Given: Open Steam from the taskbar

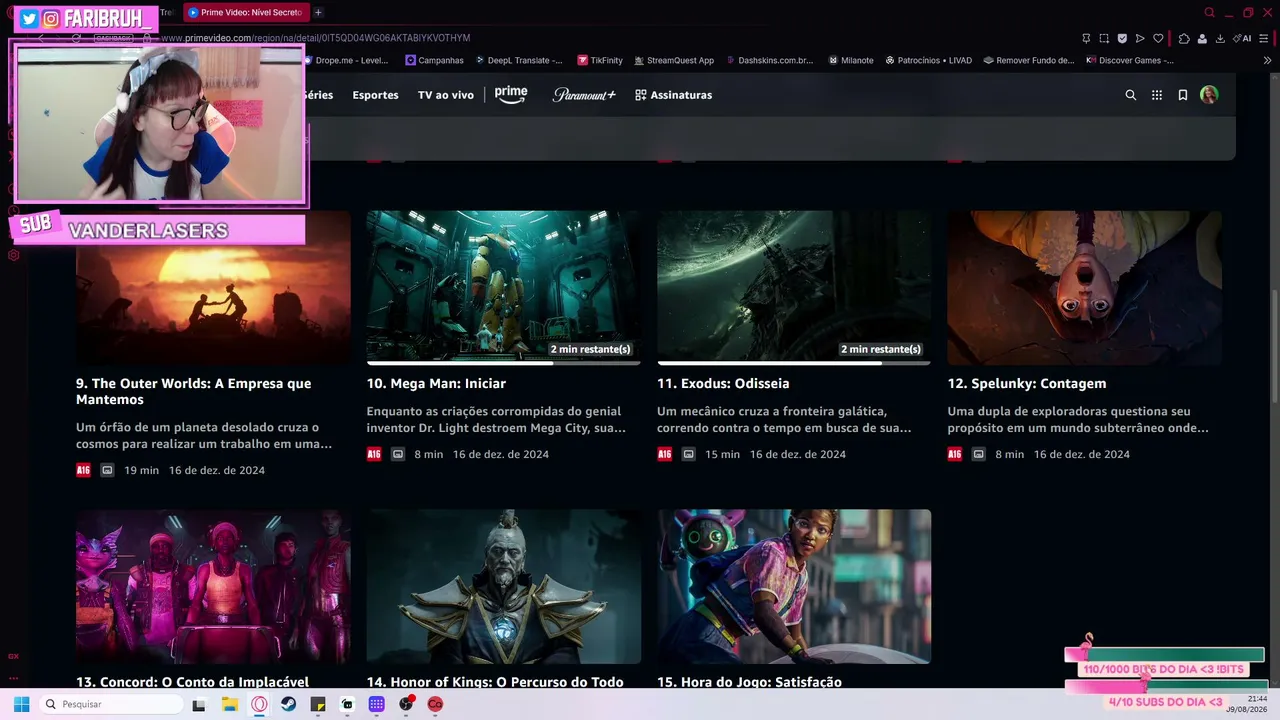Looking at the screenshot, I should [x=288, y=704].
